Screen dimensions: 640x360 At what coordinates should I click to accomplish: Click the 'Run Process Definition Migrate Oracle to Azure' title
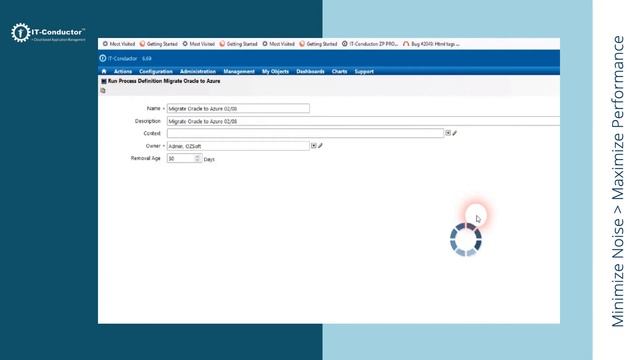164,81
